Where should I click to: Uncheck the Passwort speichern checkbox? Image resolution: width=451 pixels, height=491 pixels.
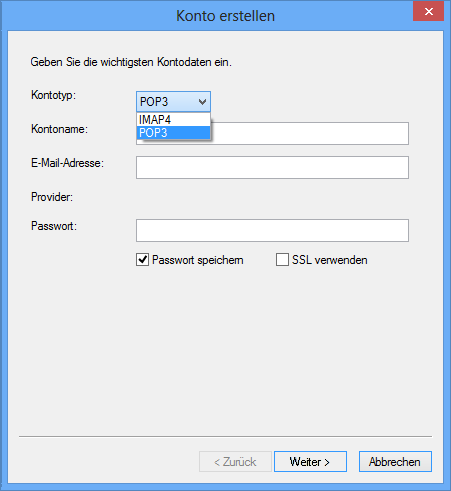point(142,260)
